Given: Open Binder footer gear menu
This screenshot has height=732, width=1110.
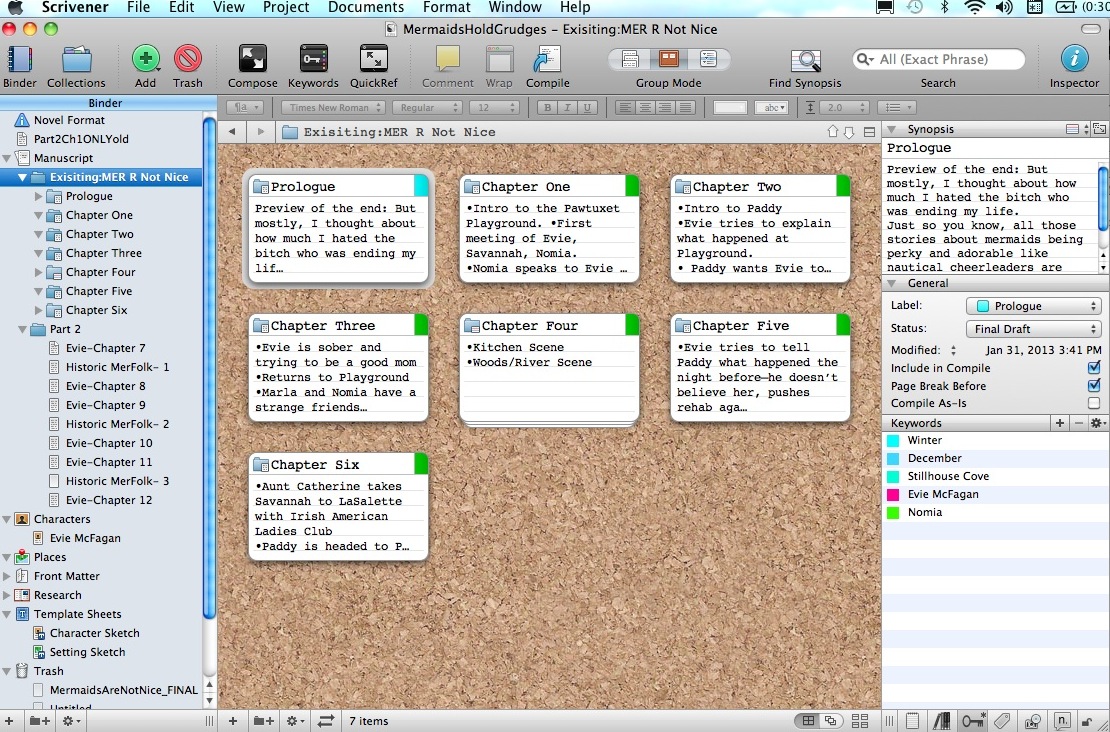Looking at the screenshot, I should 71,721.
